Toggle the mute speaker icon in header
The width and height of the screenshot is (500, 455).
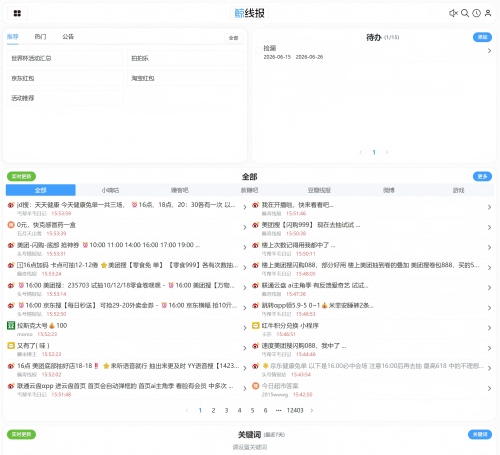(x=453, y=13)
